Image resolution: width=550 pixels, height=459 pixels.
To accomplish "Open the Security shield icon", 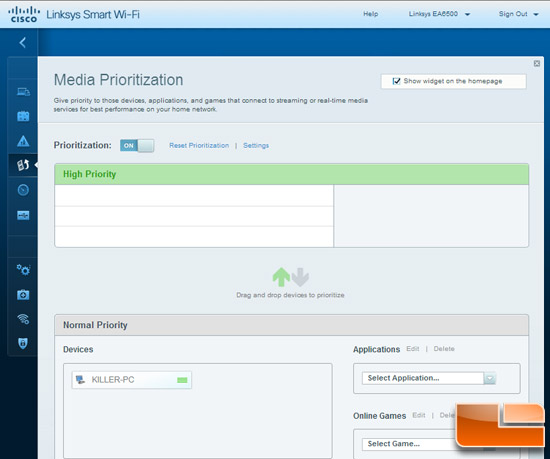I will [x=23, y=343].
